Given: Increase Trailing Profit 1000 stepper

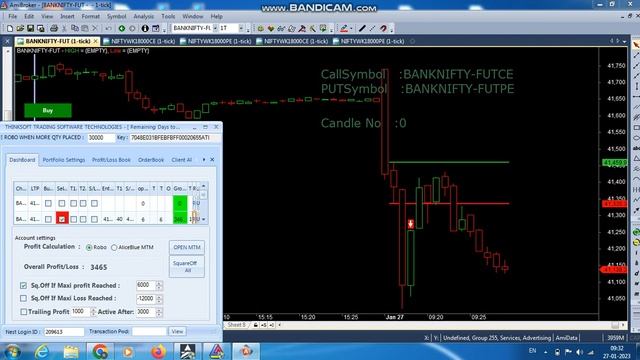Looking at the screenshot, I should click(93, 310).
